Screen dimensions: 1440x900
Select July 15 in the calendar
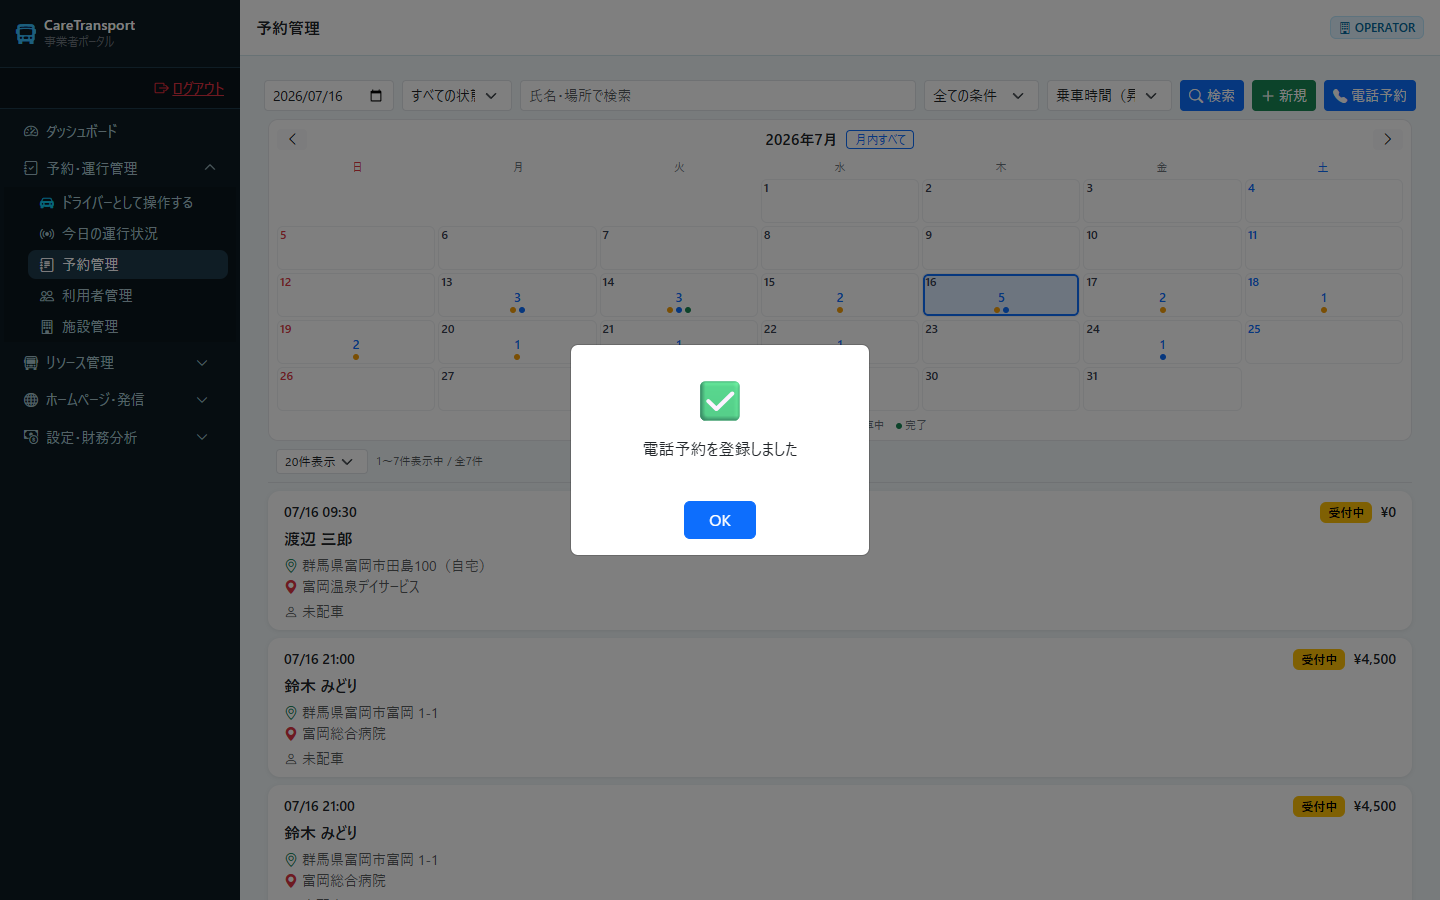840,295
